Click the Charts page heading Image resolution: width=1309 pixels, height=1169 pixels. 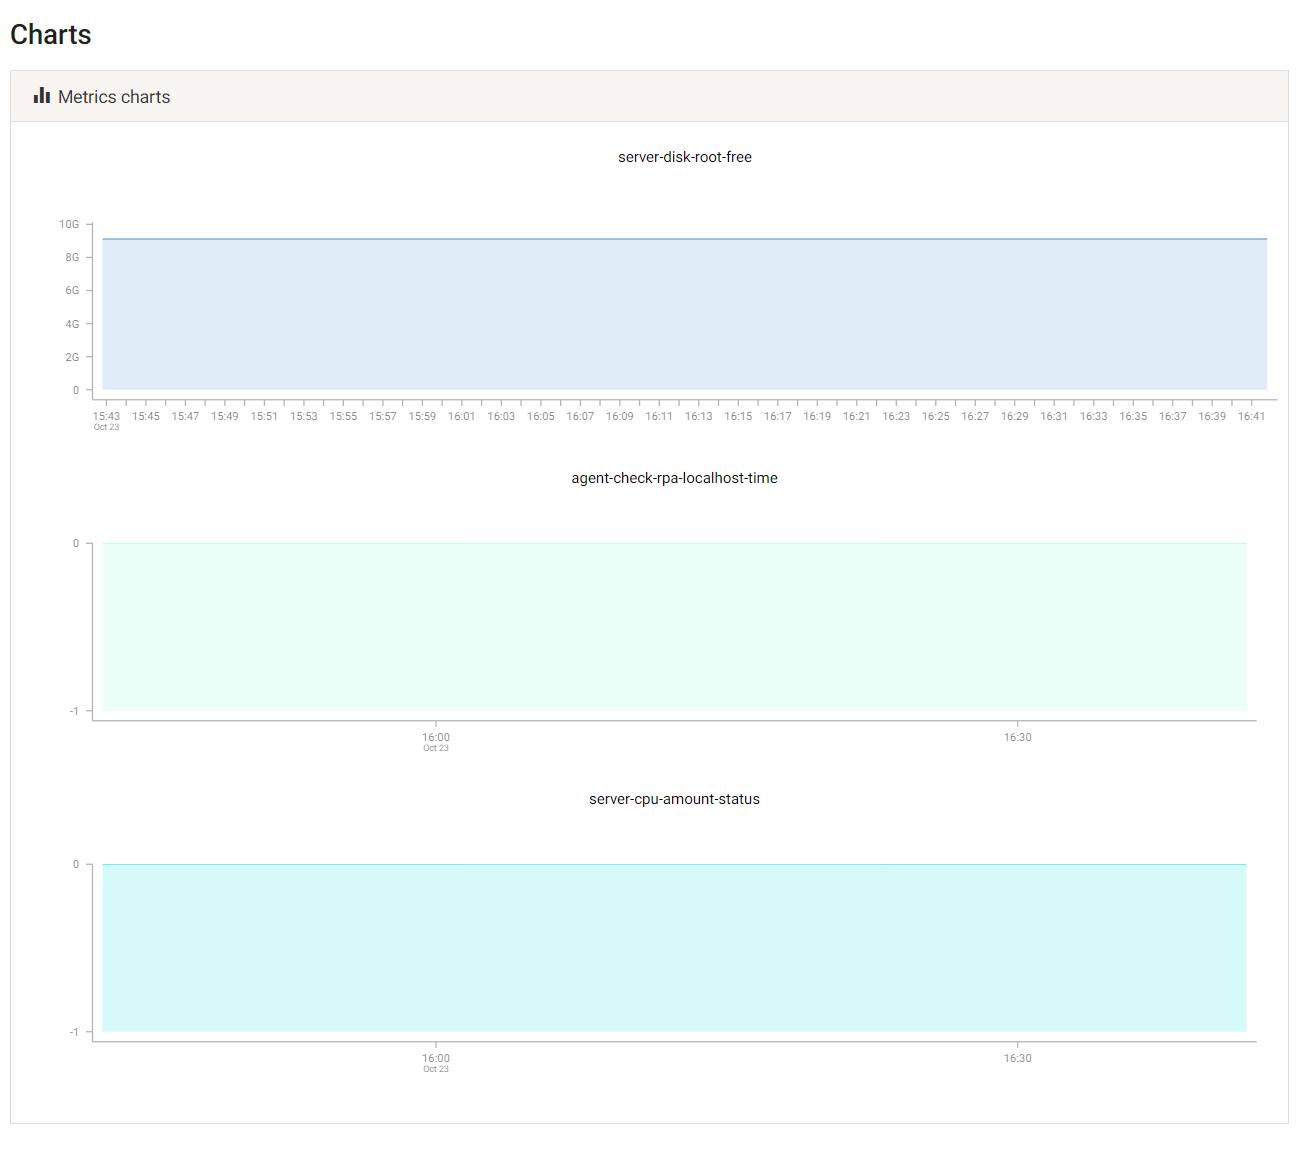coord(51,35)
